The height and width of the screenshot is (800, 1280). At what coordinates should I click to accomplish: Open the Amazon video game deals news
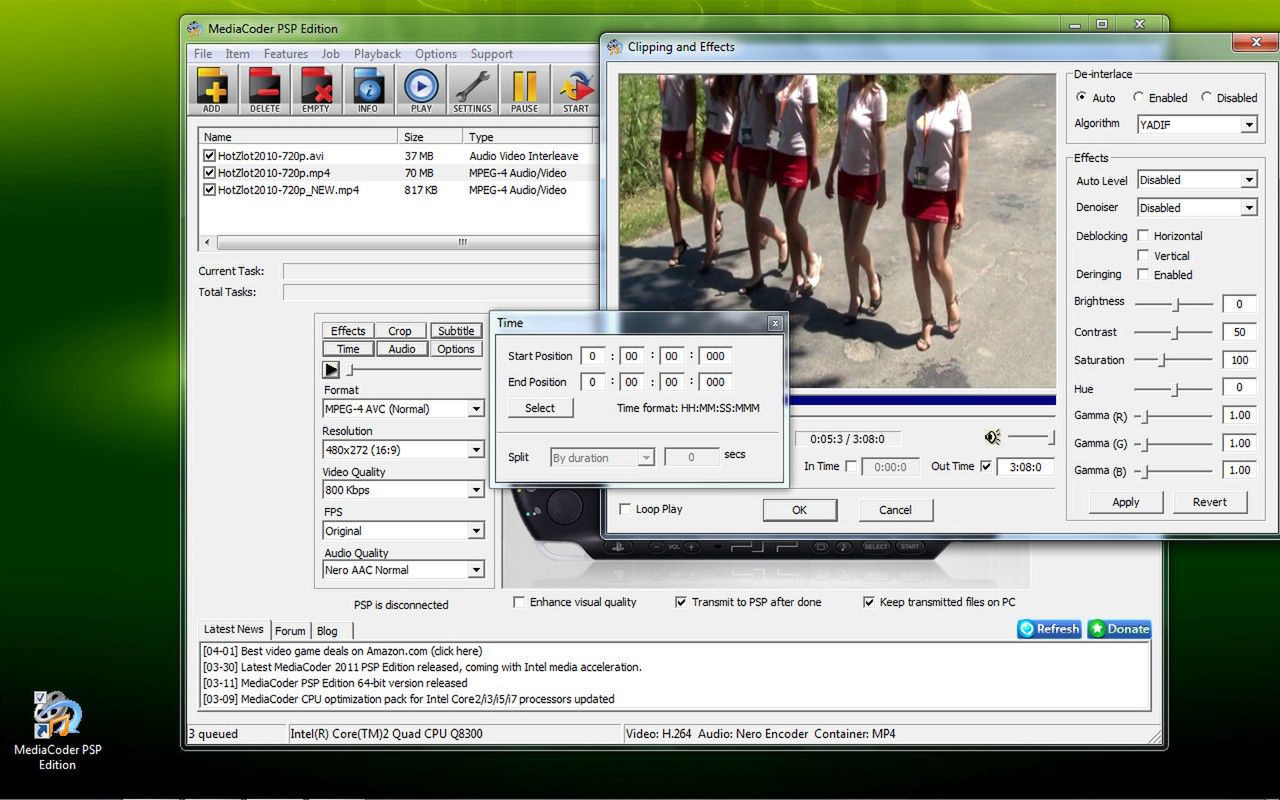342,651
